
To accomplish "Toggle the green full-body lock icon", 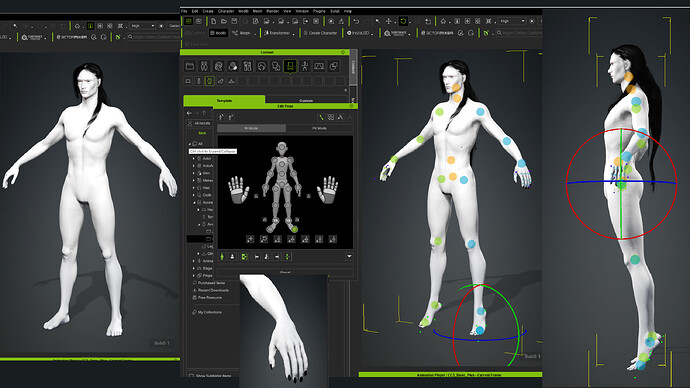I will (x=222, y=256).
